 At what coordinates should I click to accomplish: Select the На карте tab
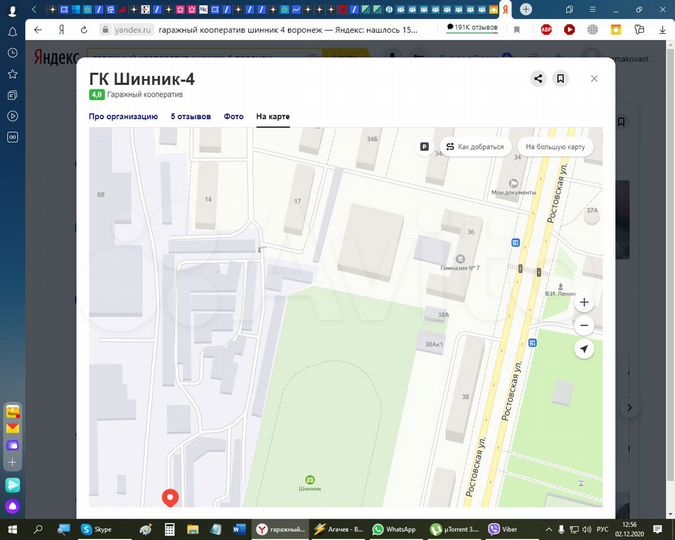(x=273, y=116)
